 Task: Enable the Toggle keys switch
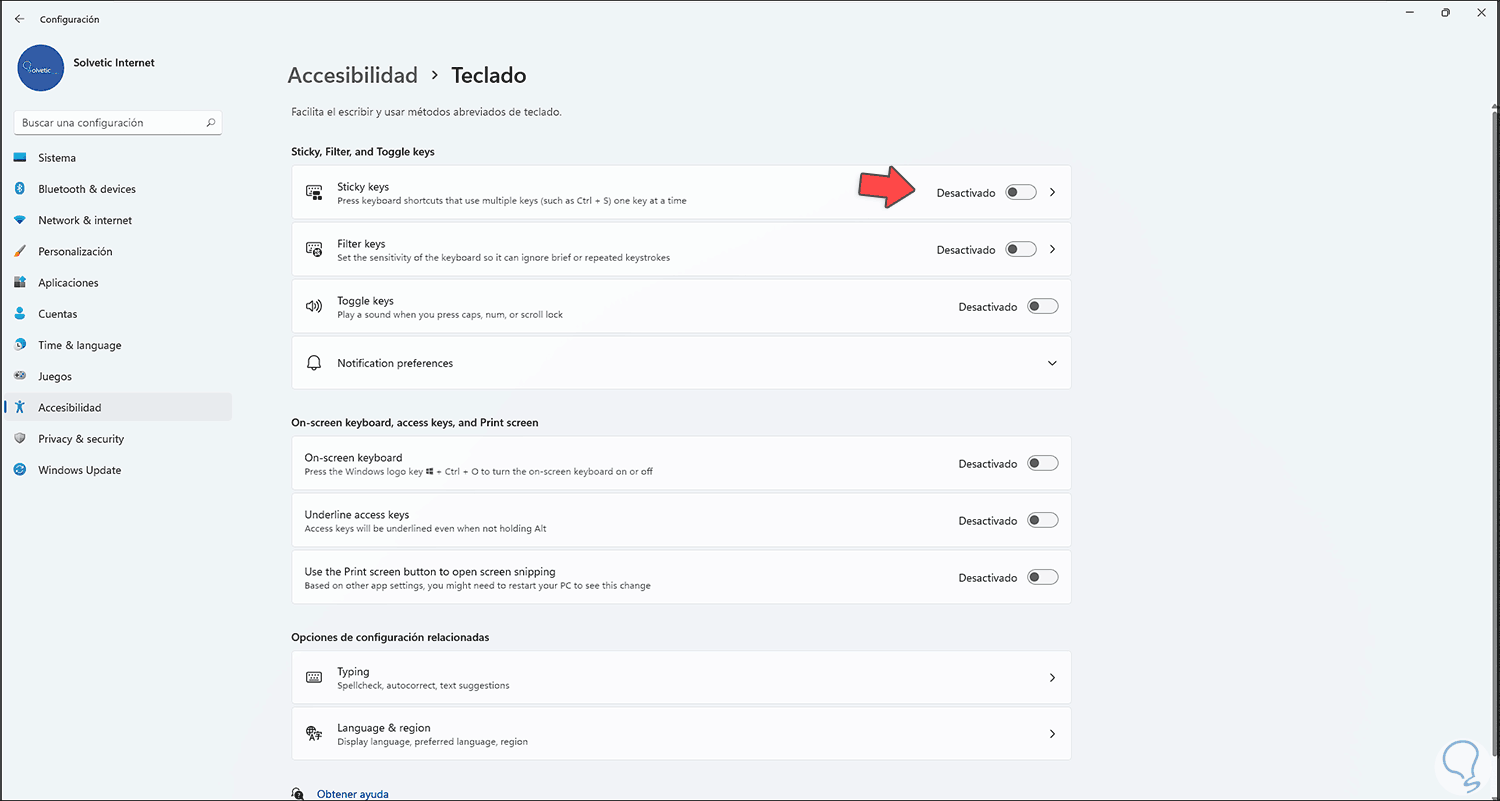pos(1042,307)
